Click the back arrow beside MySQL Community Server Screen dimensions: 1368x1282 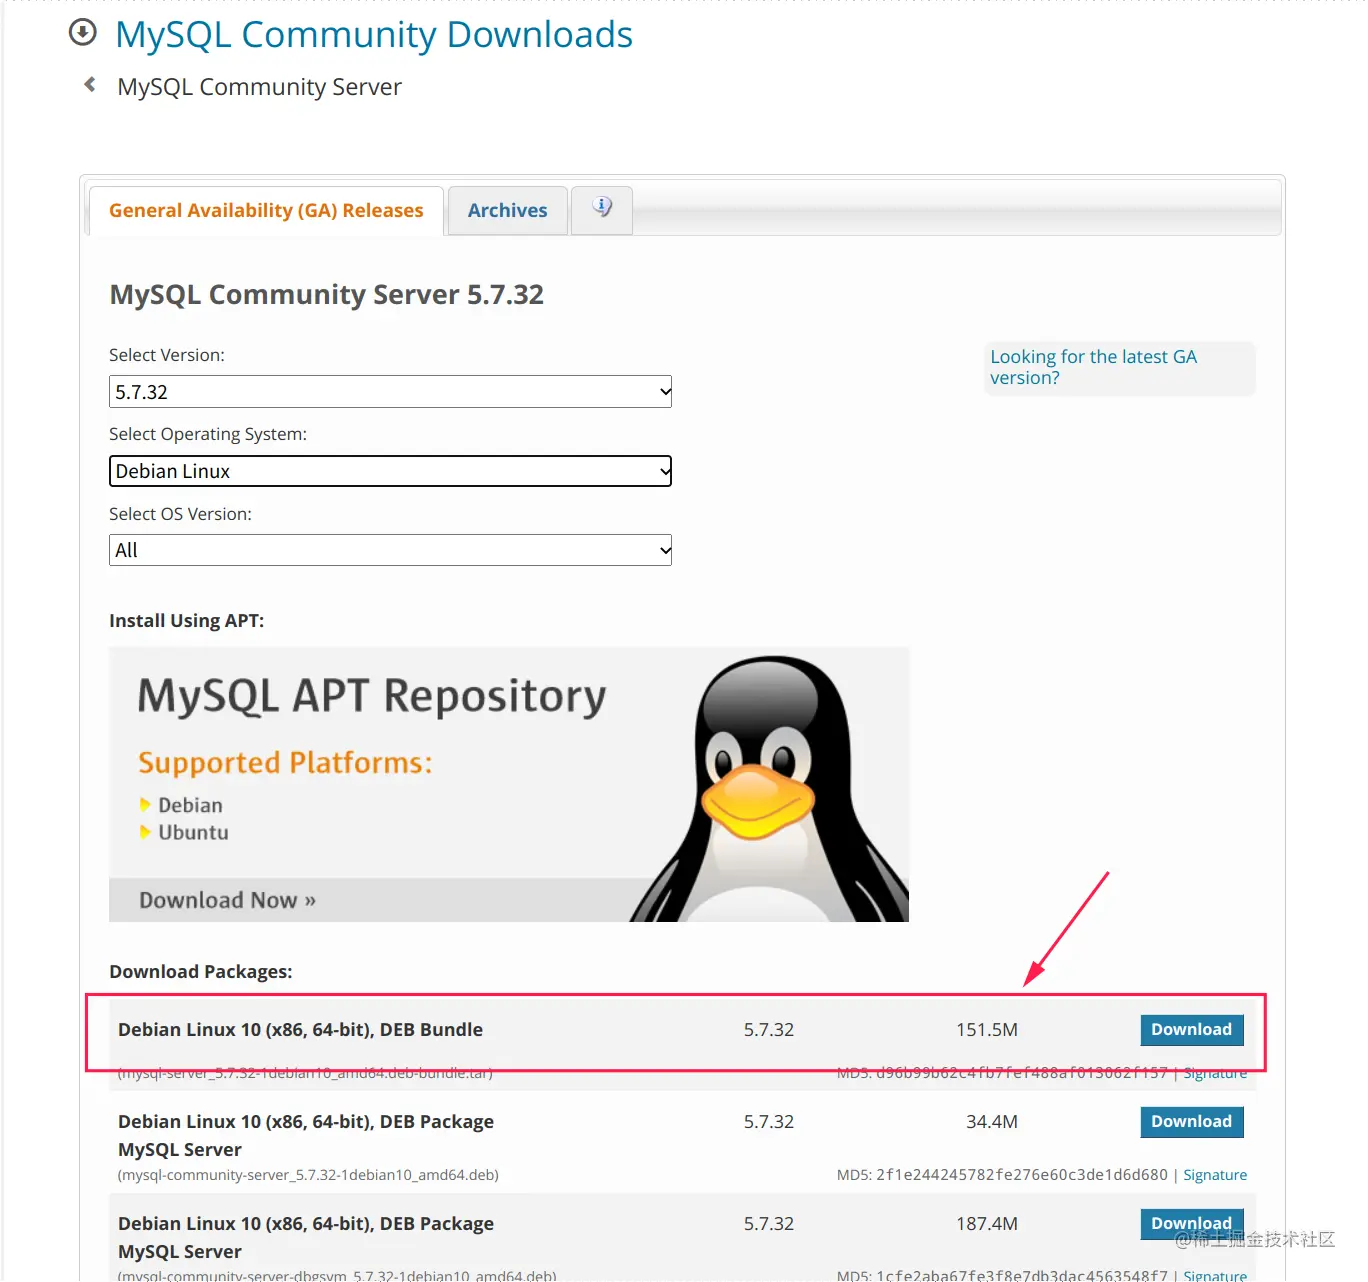pyautogui.click(x=90, y=85)
